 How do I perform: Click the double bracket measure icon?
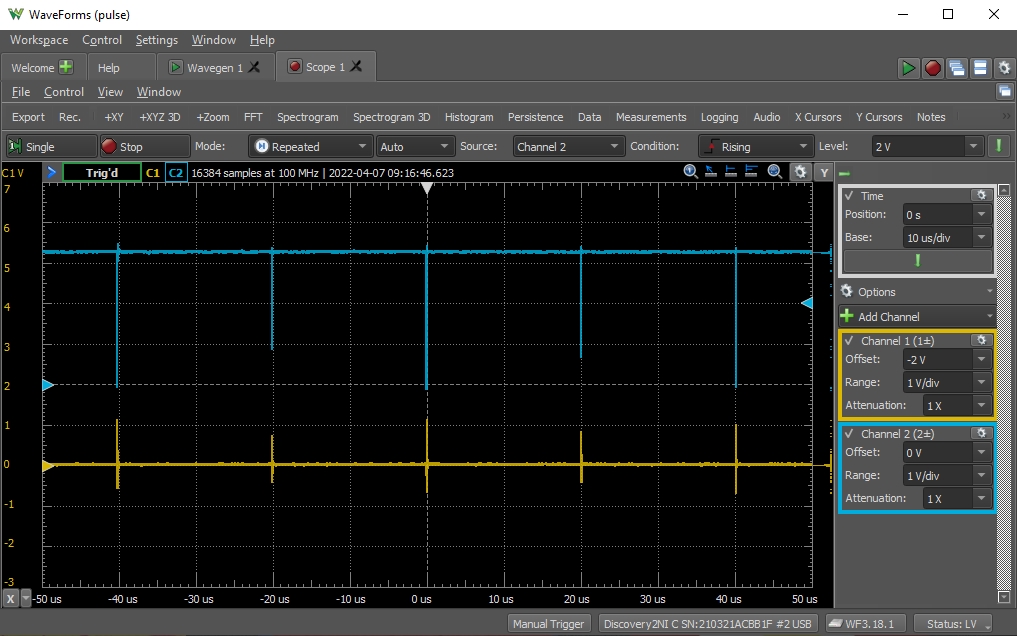pyautogui.click(x=751, y=172)
